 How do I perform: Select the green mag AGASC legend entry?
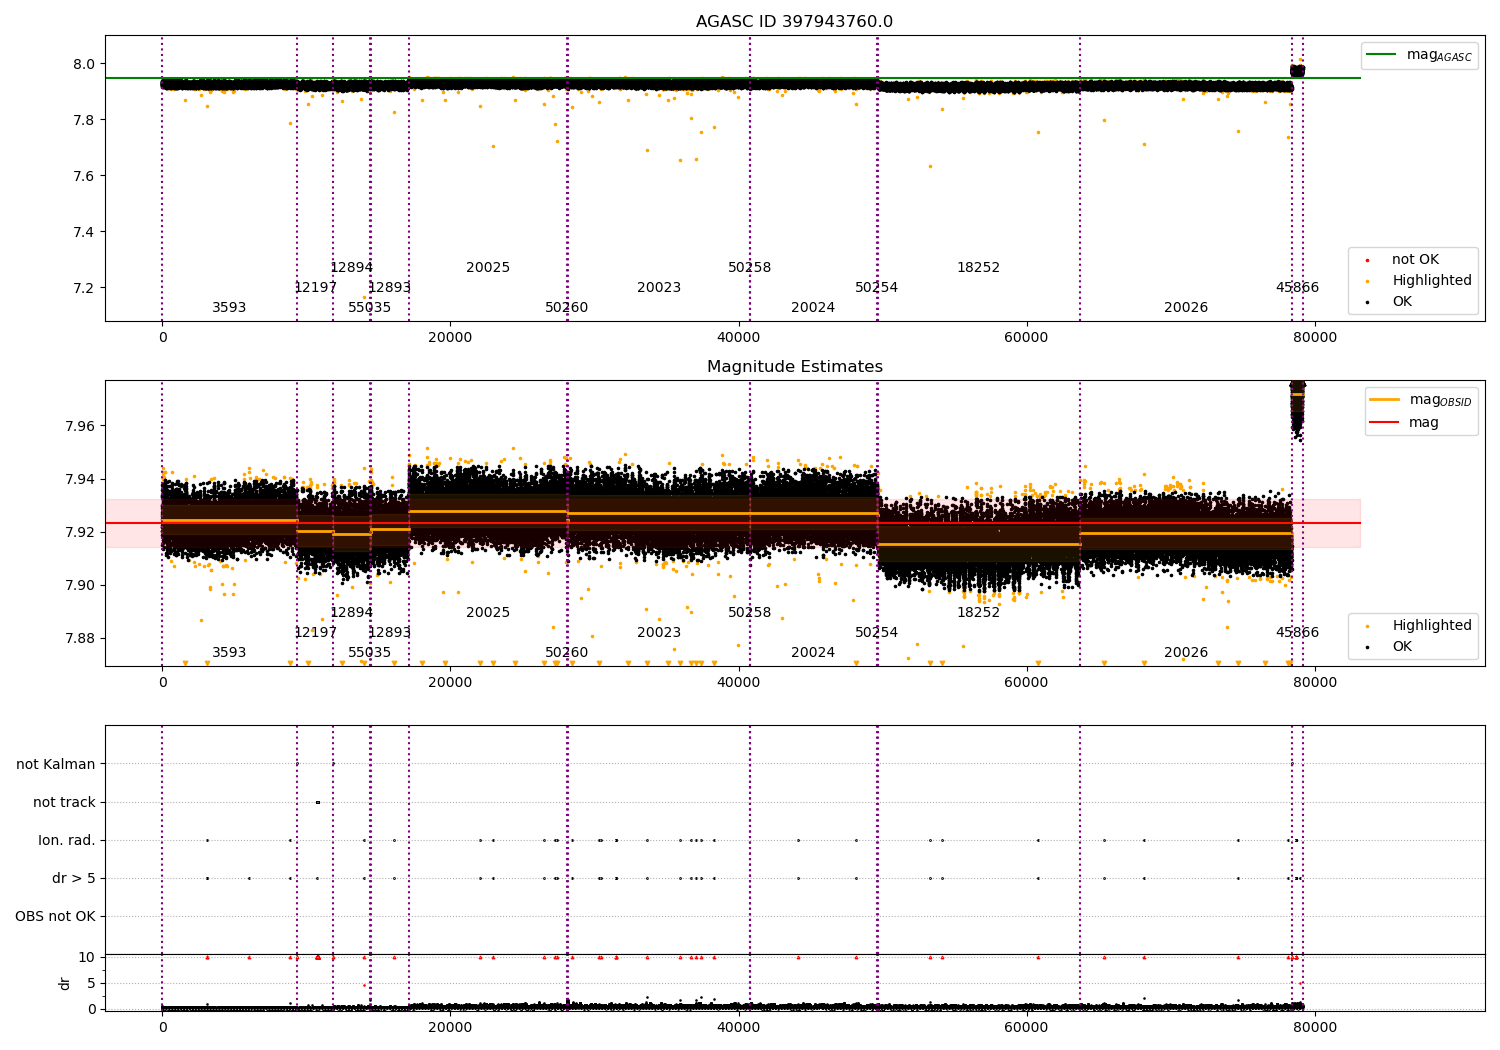1420,55
